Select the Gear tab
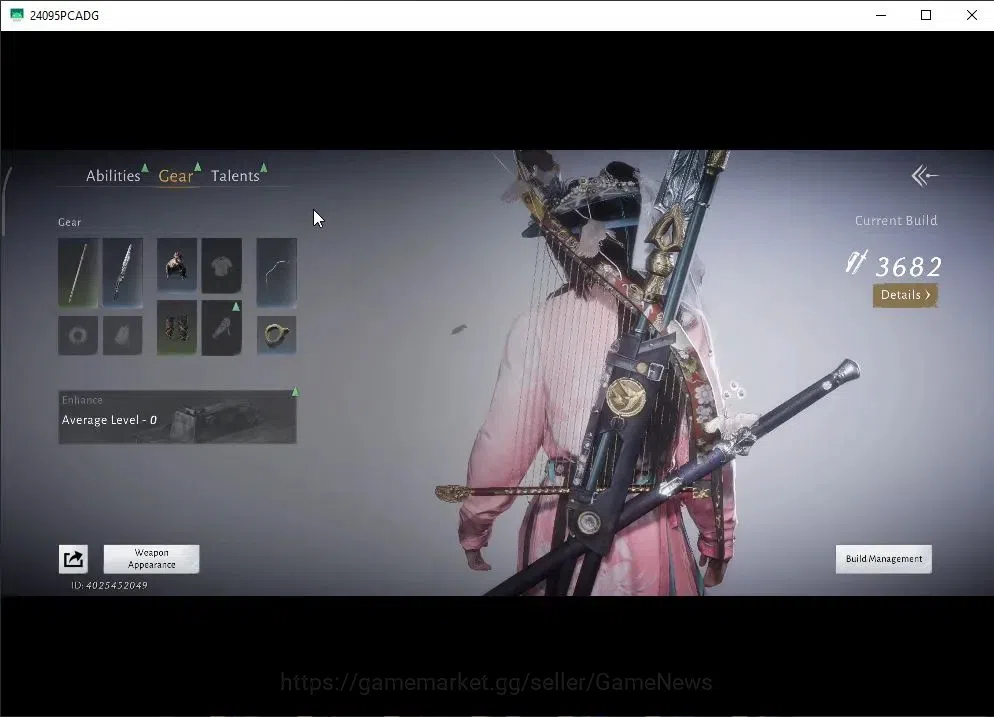 point(176,176)
